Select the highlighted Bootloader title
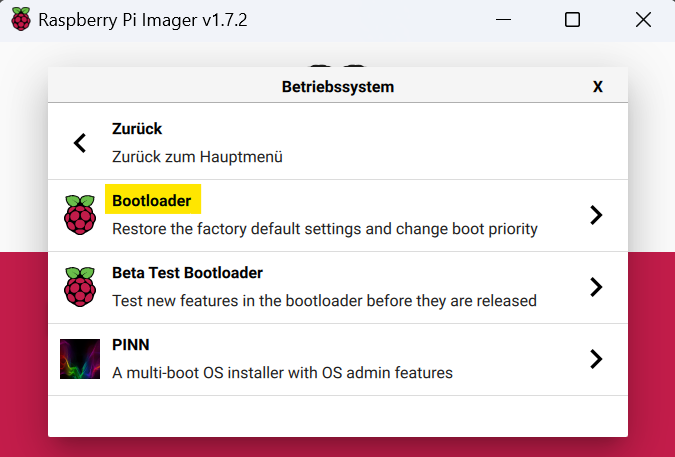675x457 pixels. (152, 201)
